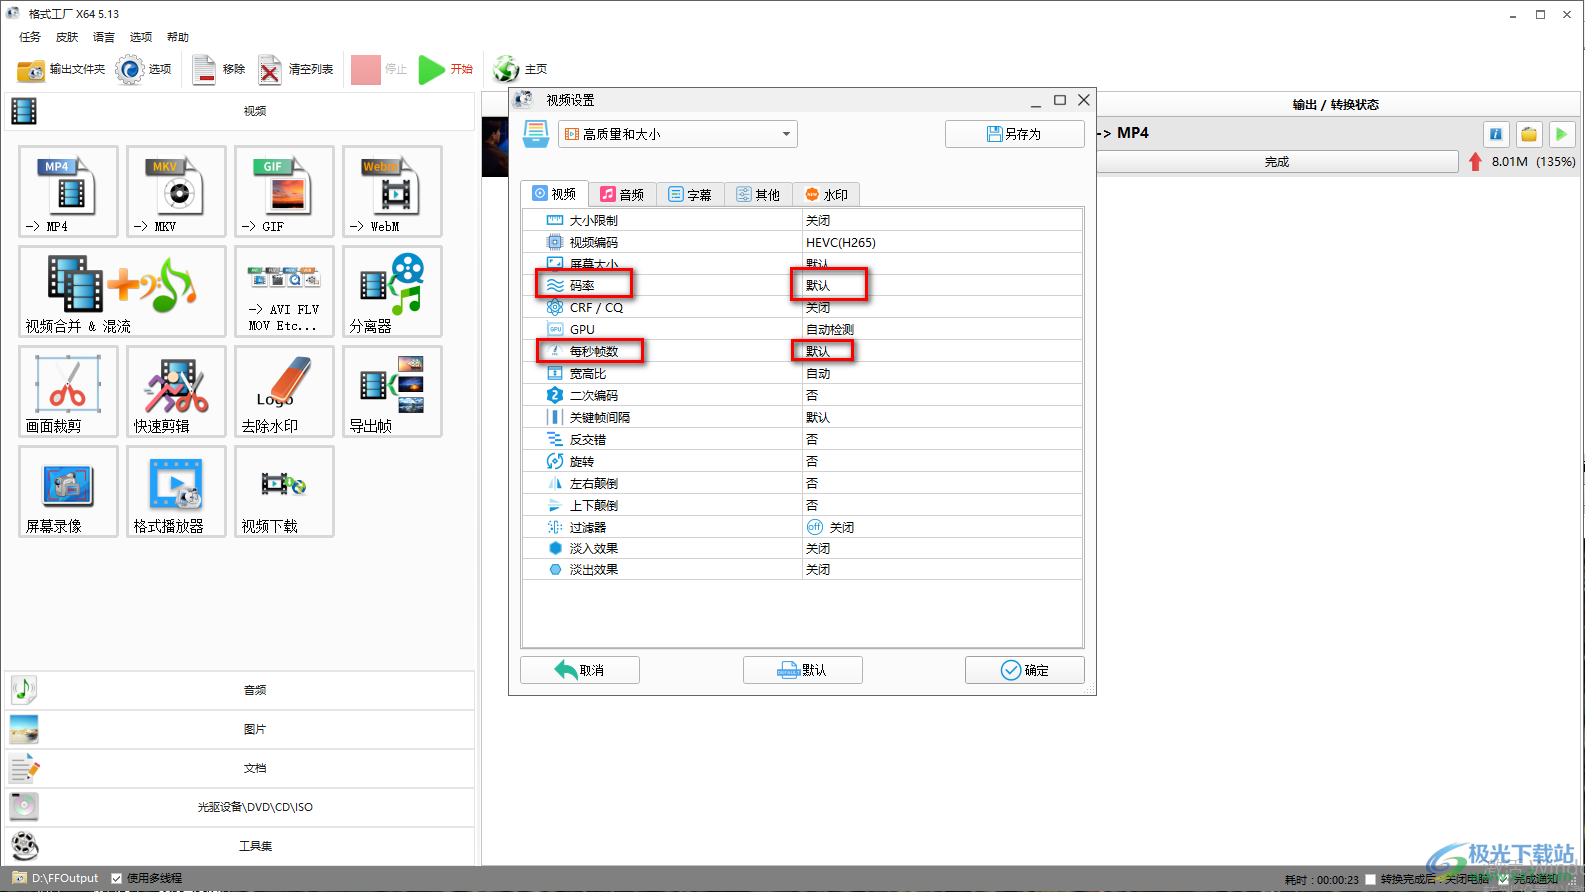Click the preset list icon in 视频设置 dialog

coord(536,134)
